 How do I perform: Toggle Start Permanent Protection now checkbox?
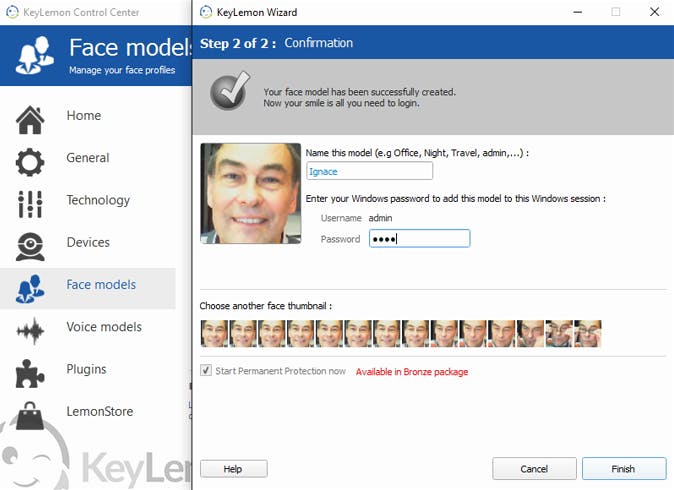tap(206, 370)
